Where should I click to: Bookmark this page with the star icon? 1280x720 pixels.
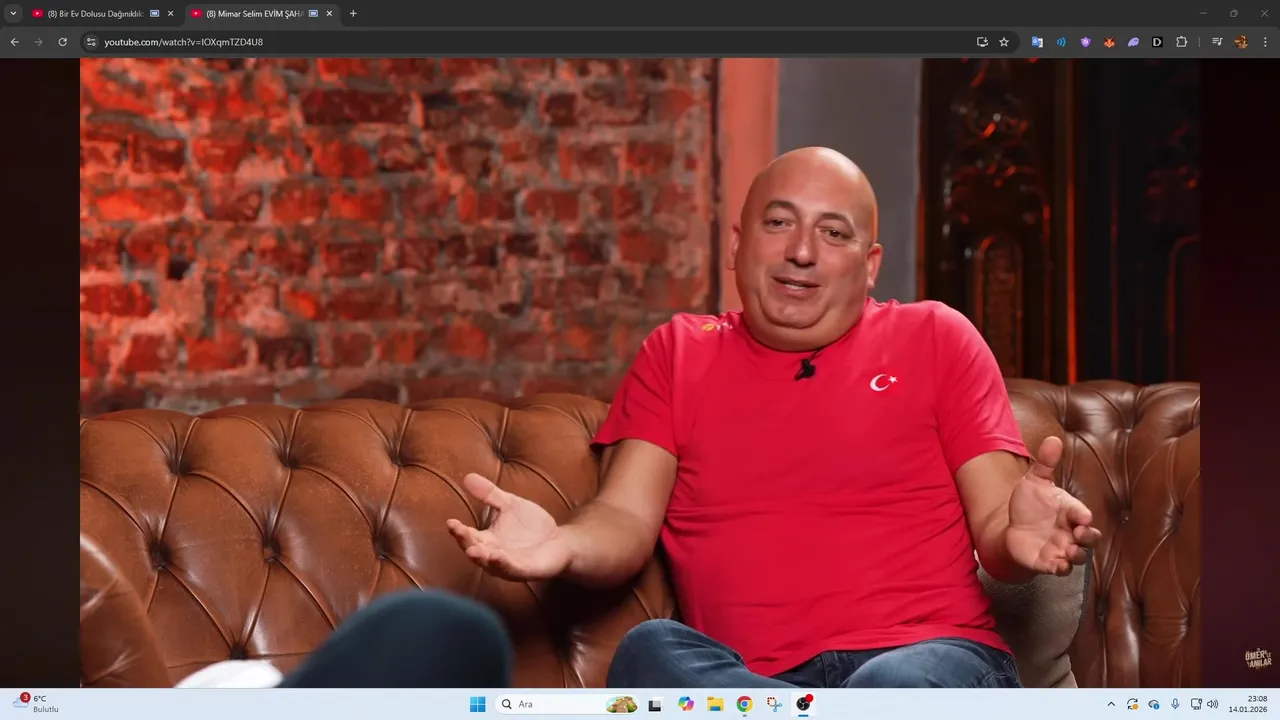coord(1004,42)
